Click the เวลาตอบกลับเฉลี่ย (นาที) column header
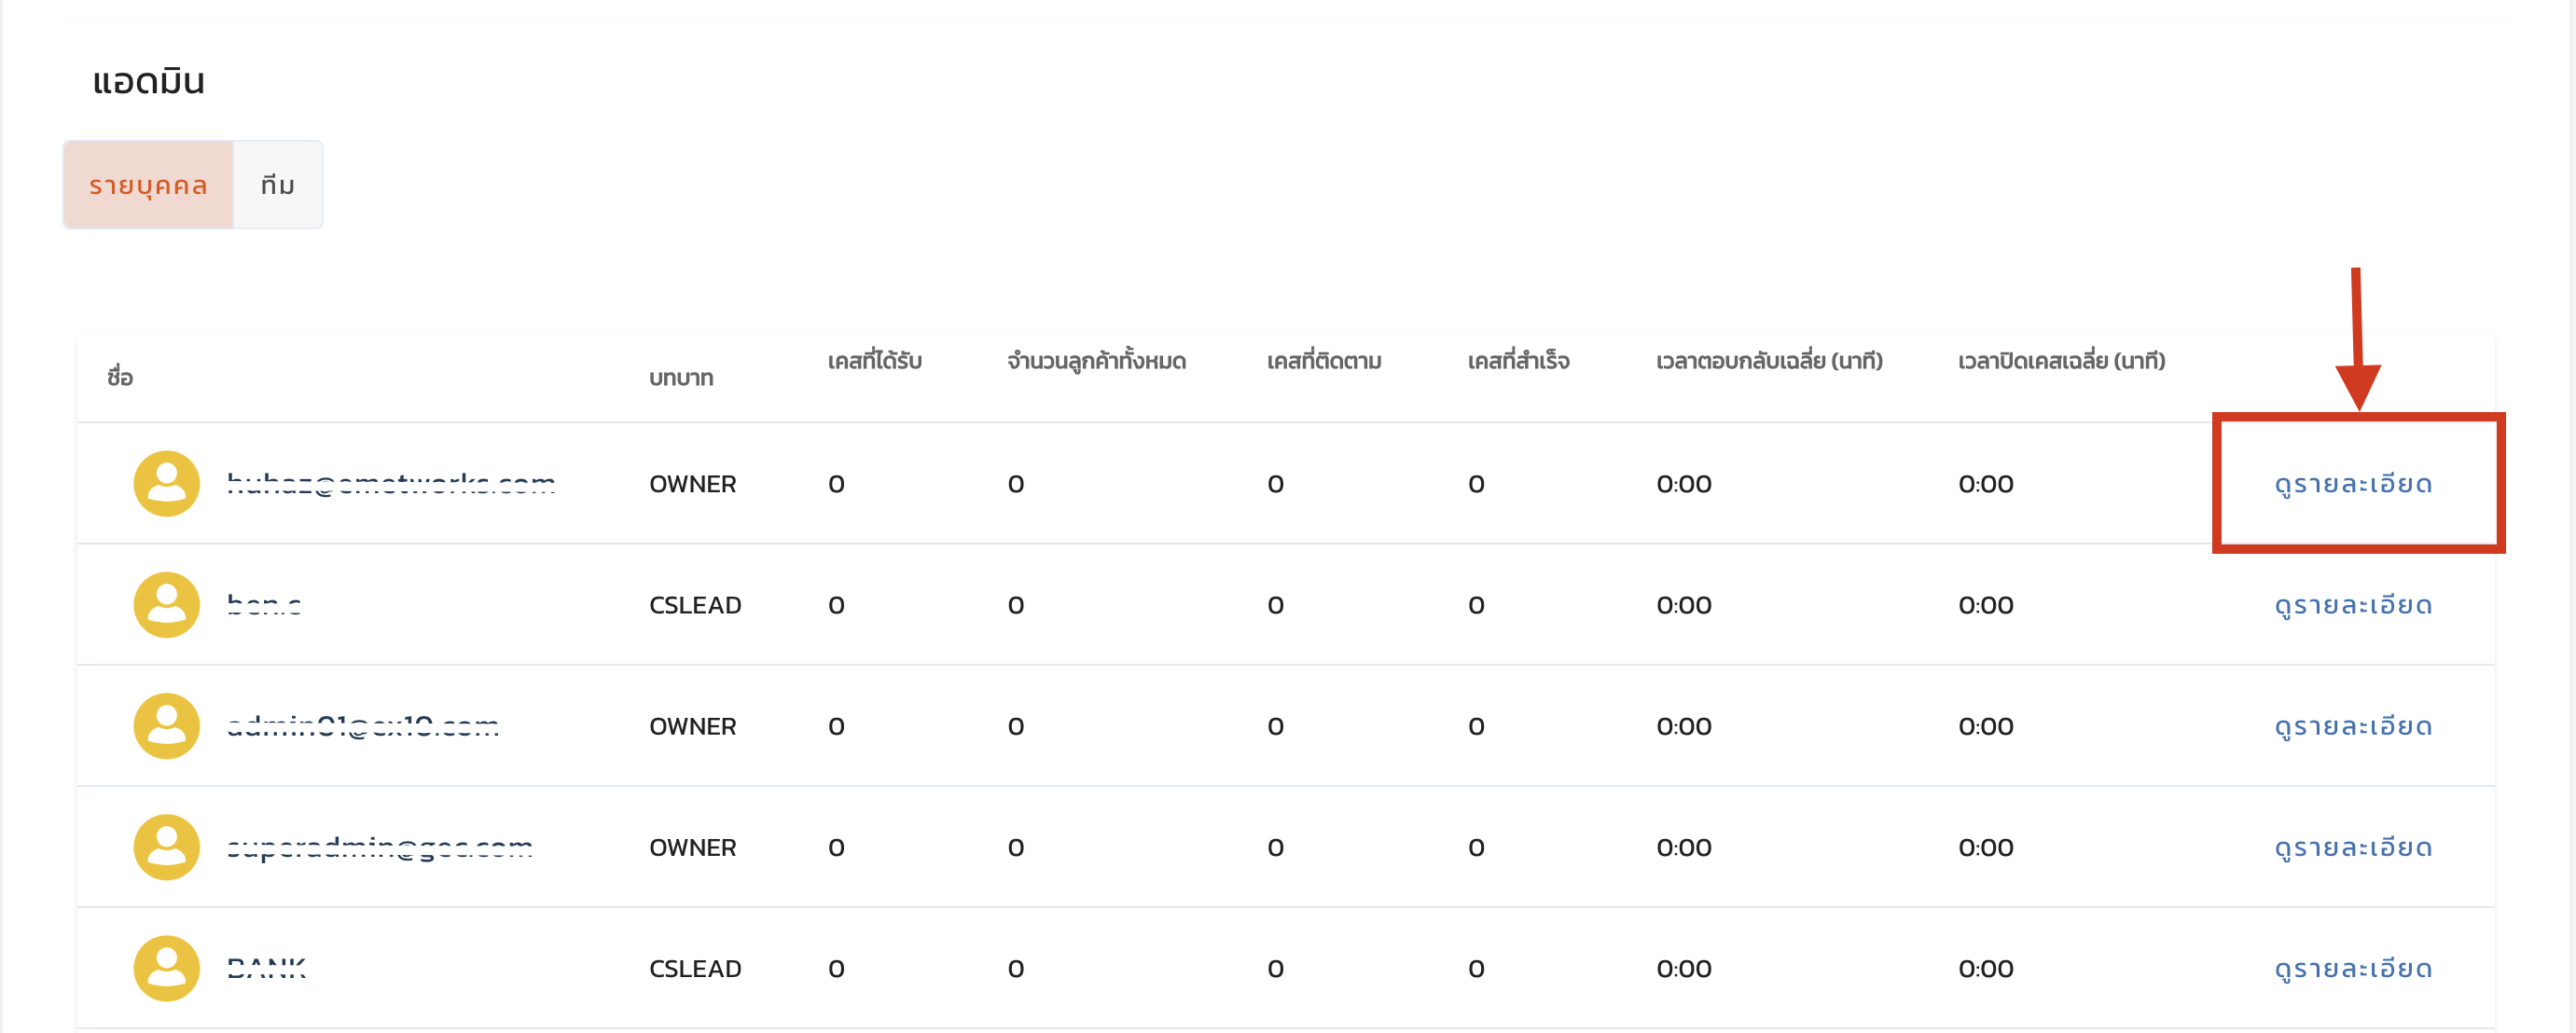 (x=1768, y=360)
